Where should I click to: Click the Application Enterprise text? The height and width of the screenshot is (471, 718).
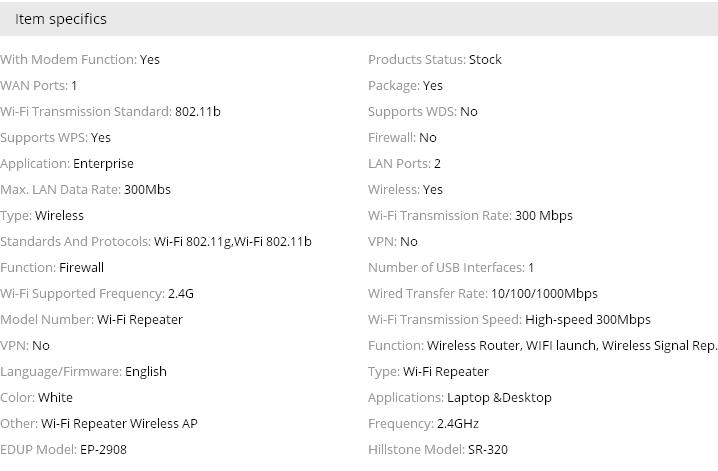coord(67,163)
